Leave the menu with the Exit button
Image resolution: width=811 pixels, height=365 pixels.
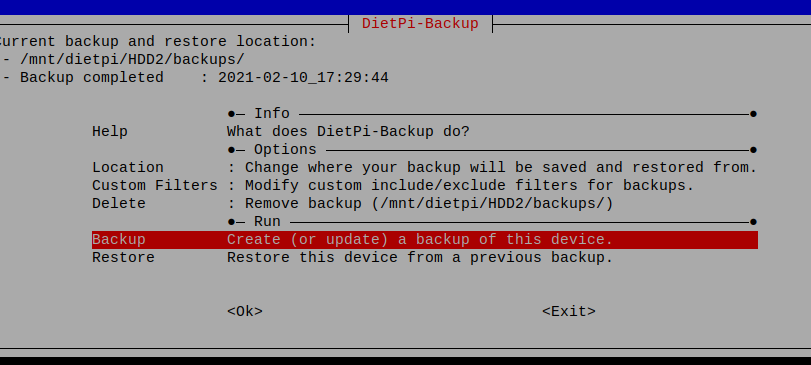pyautogui.click(x=568, y=311)
